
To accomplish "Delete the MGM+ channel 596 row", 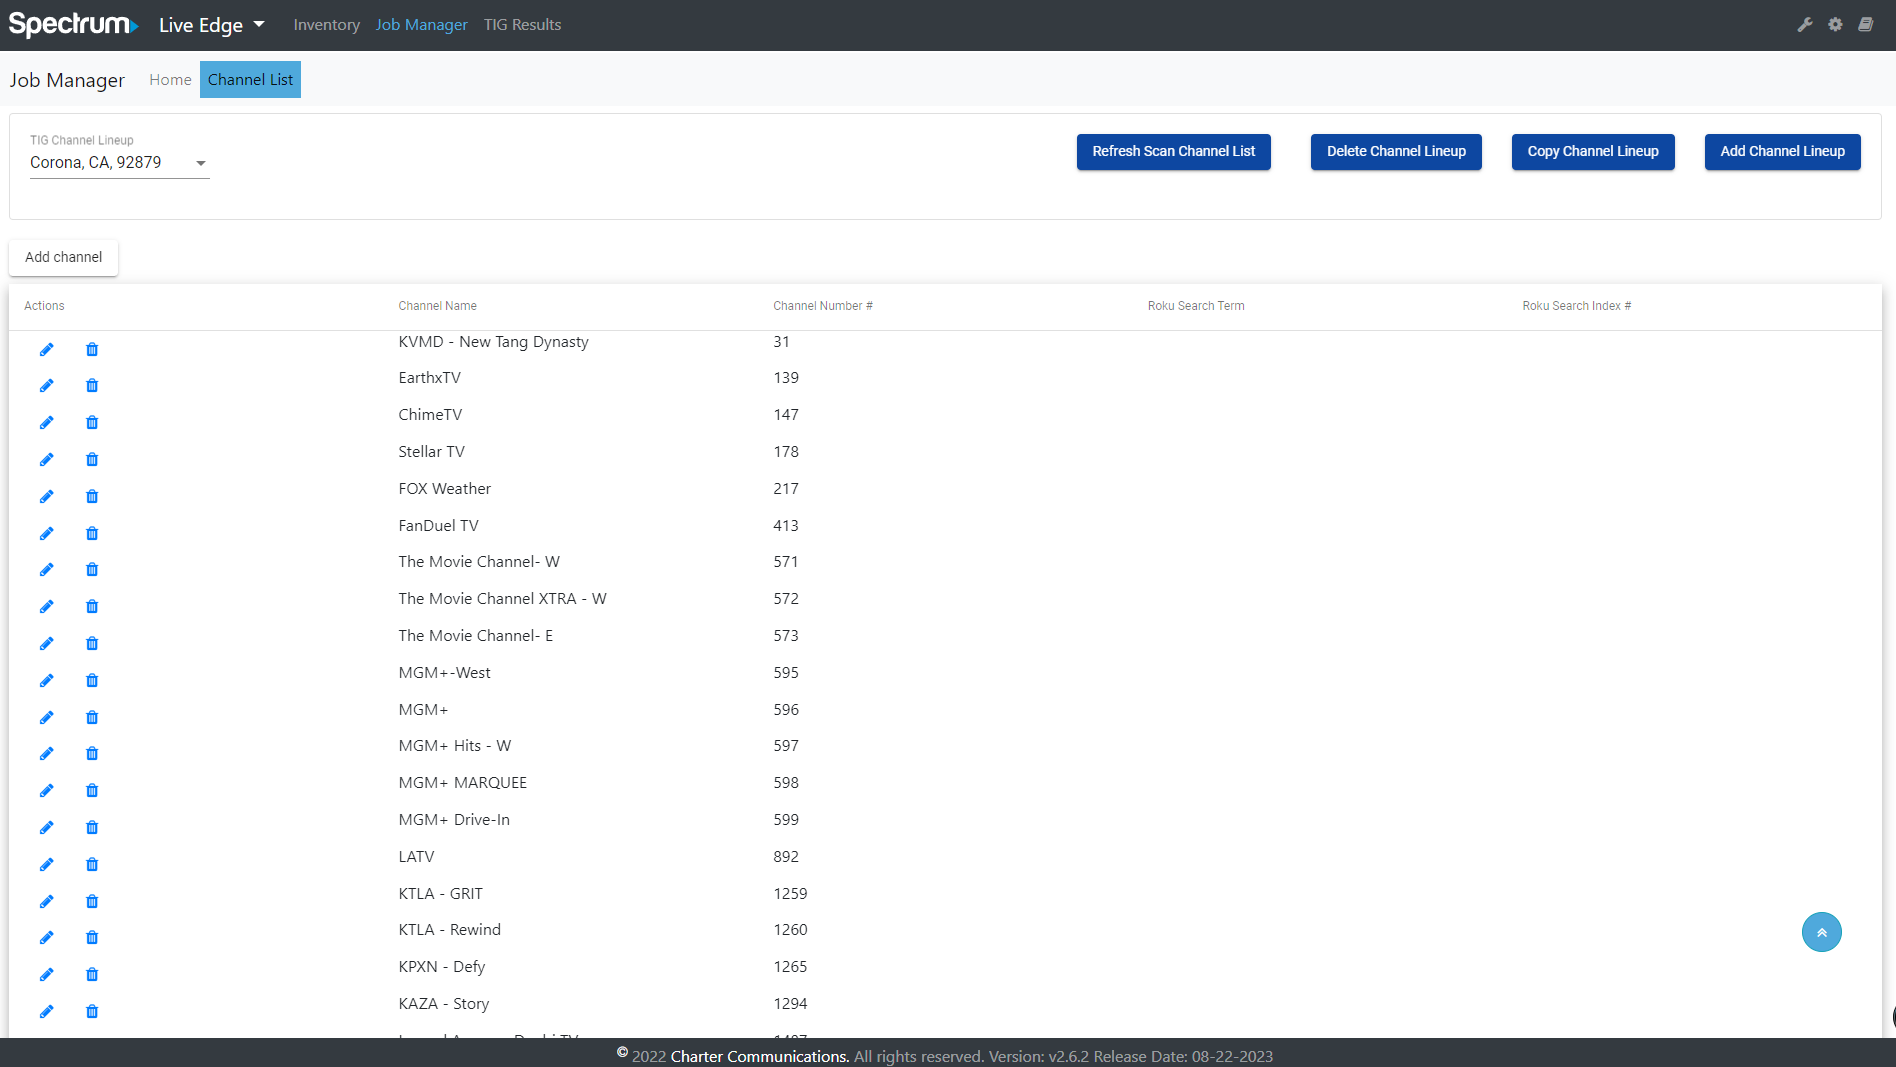I will click(92, 718).
